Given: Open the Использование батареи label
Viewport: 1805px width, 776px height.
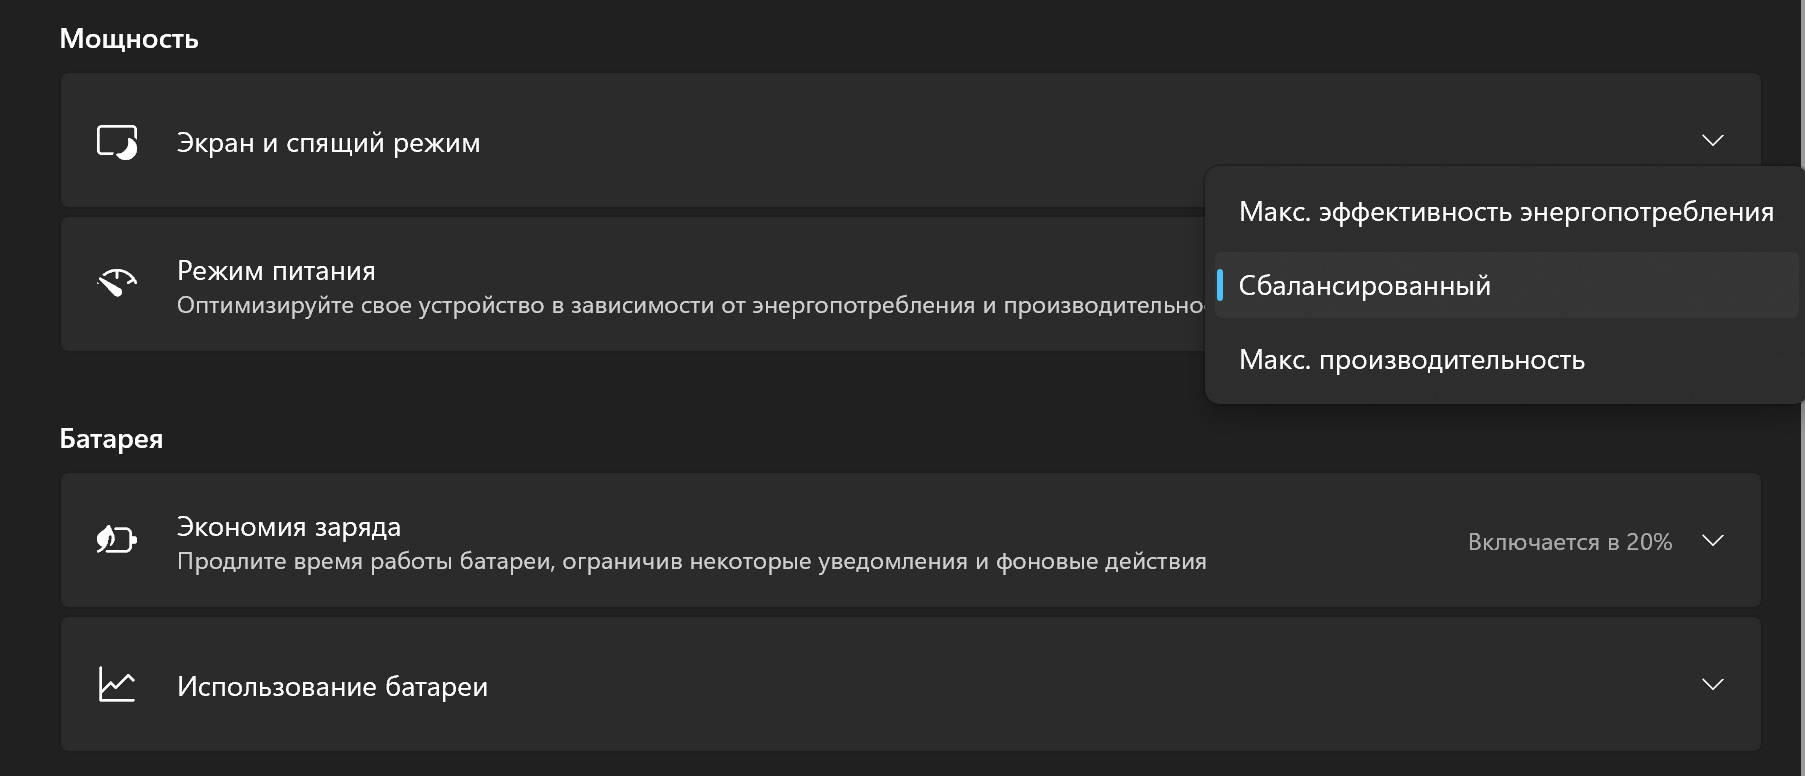Looking at the screenshot, I should click(x=332, y=687).
